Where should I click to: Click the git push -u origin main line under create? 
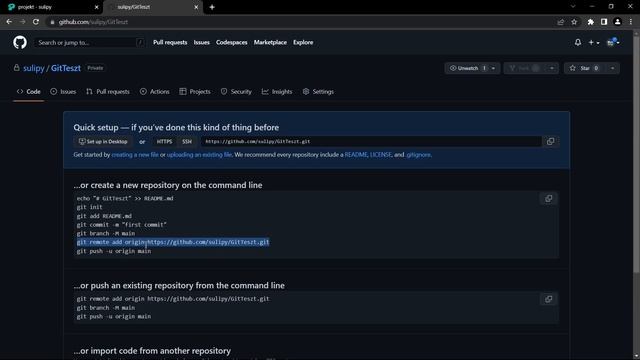[x=114, y=251]
